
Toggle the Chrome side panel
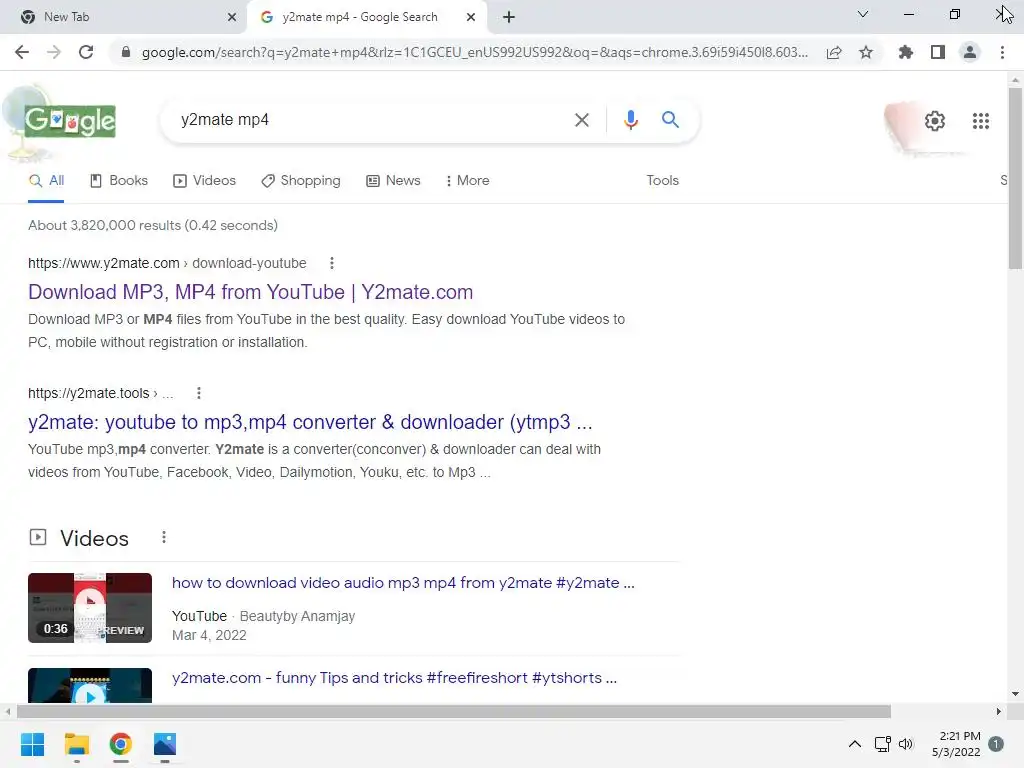938,52
